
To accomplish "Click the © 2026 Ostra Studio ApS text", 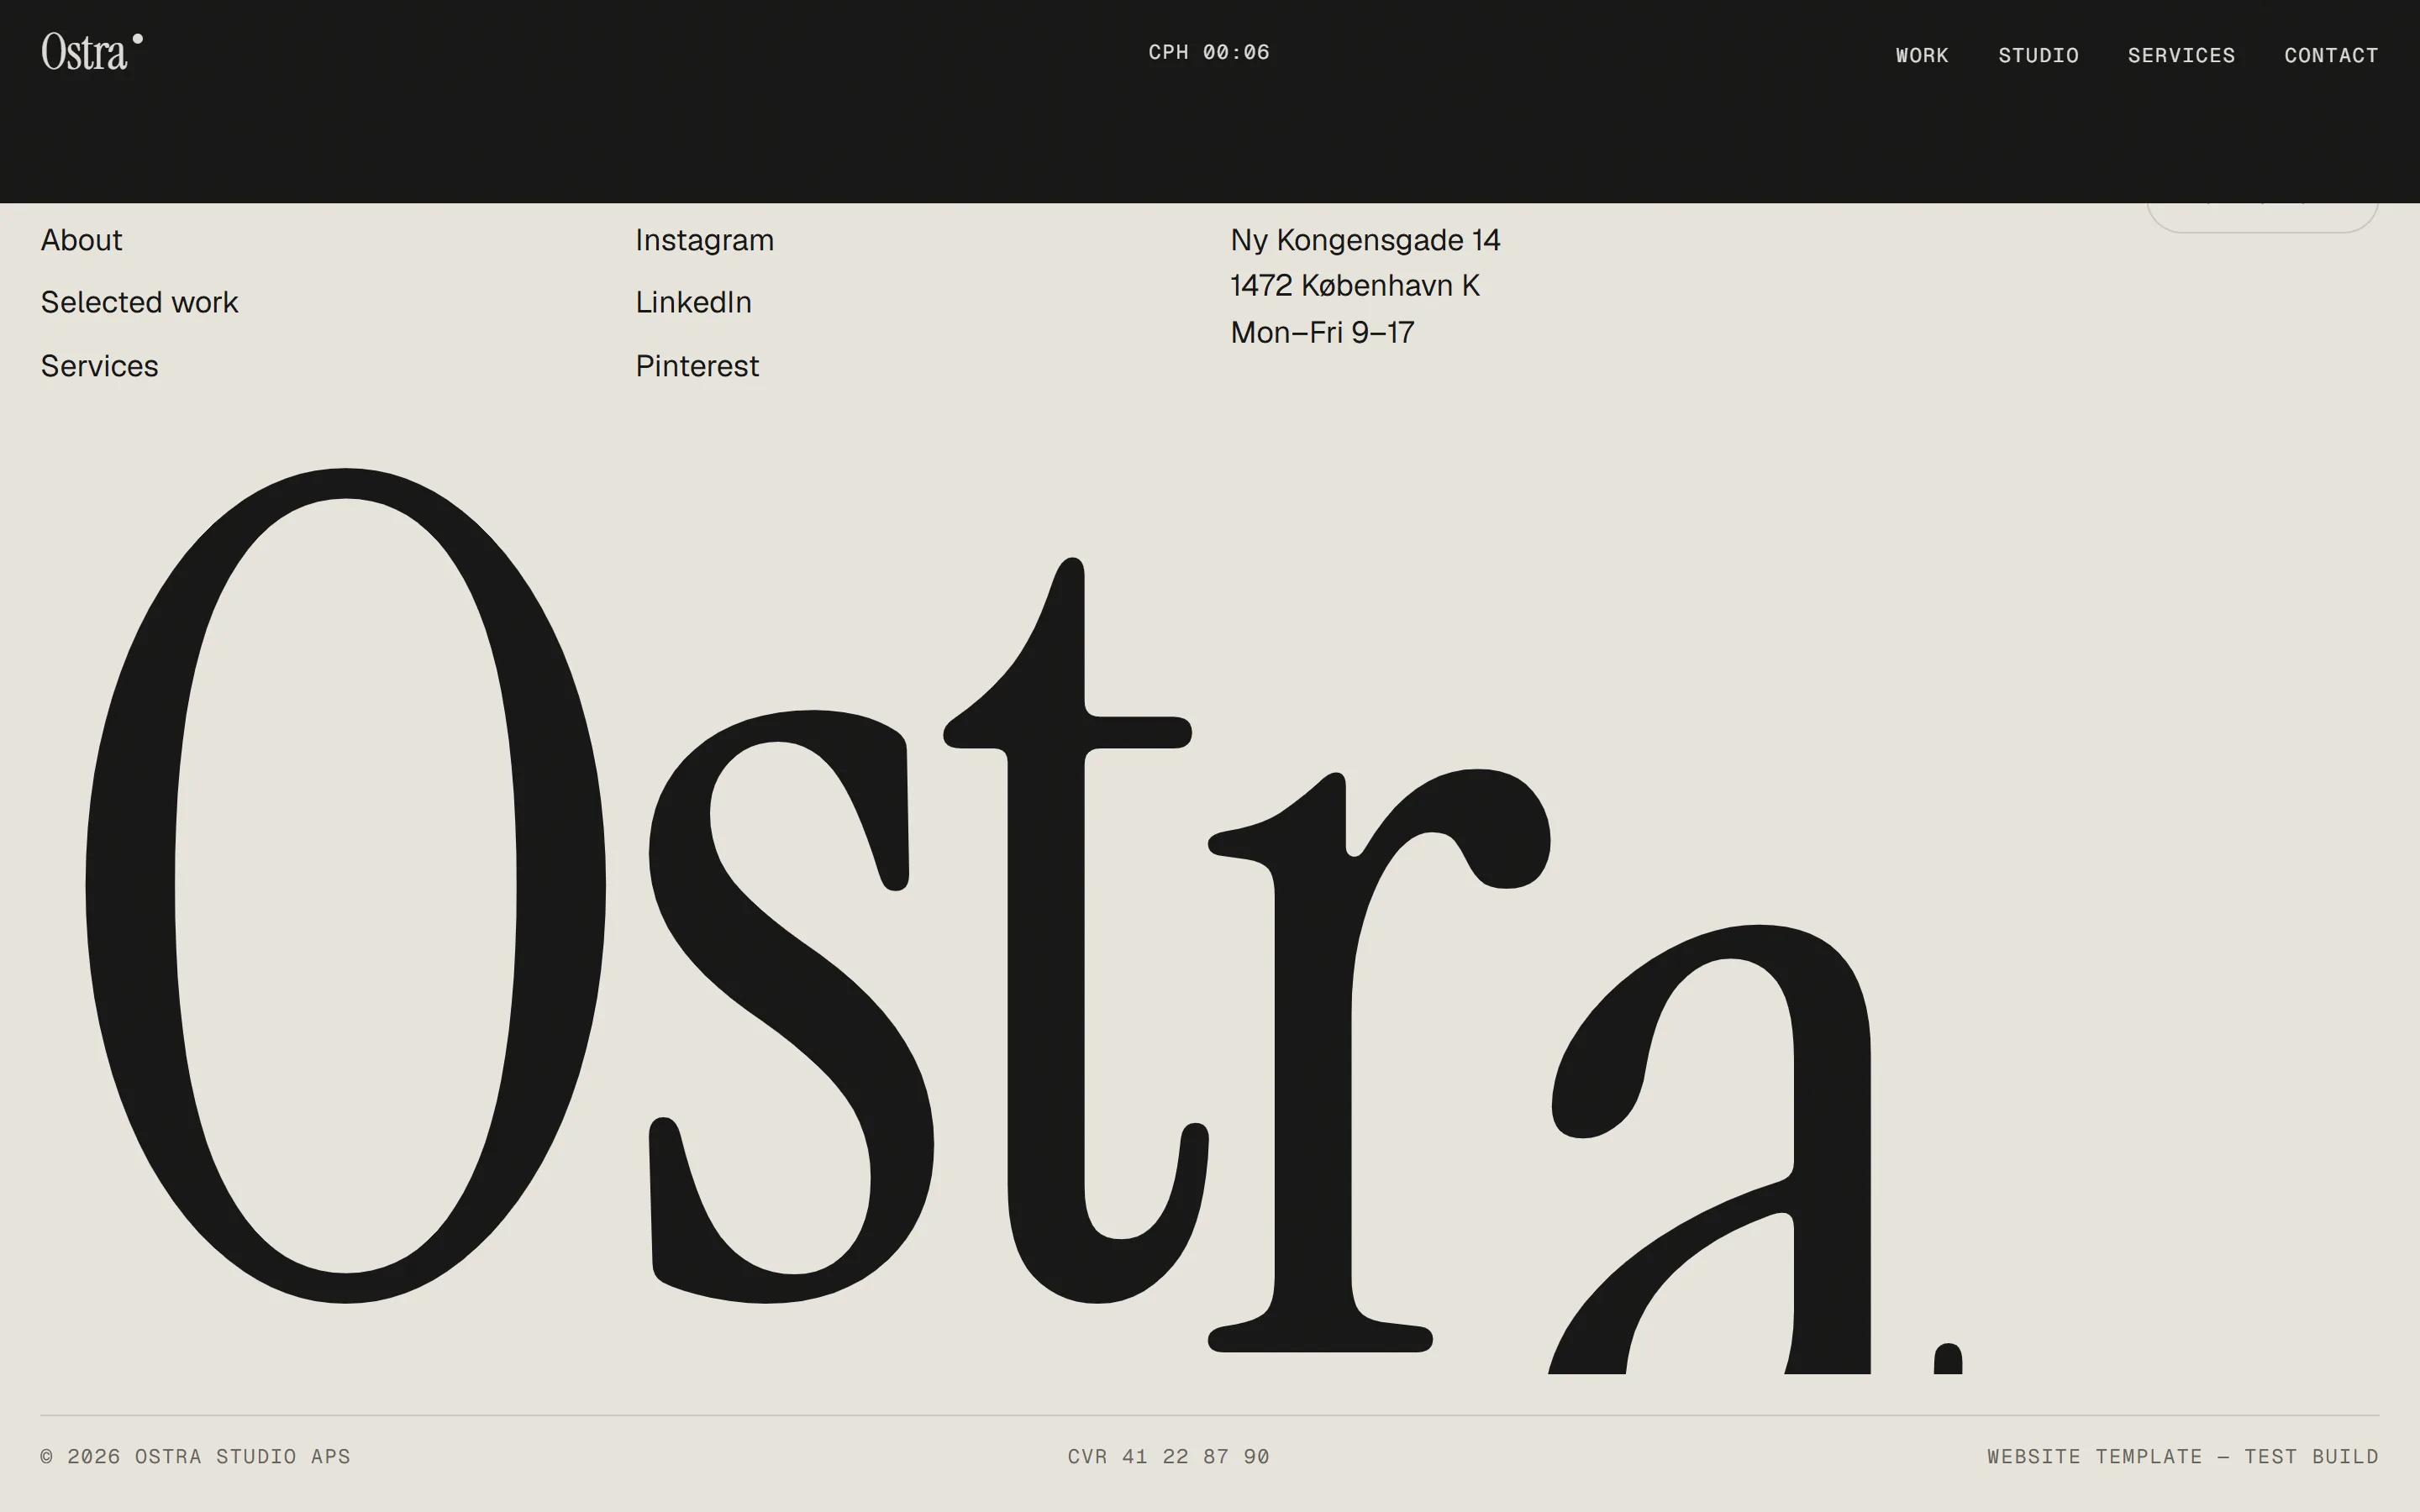I will (x=195, y=1456).
